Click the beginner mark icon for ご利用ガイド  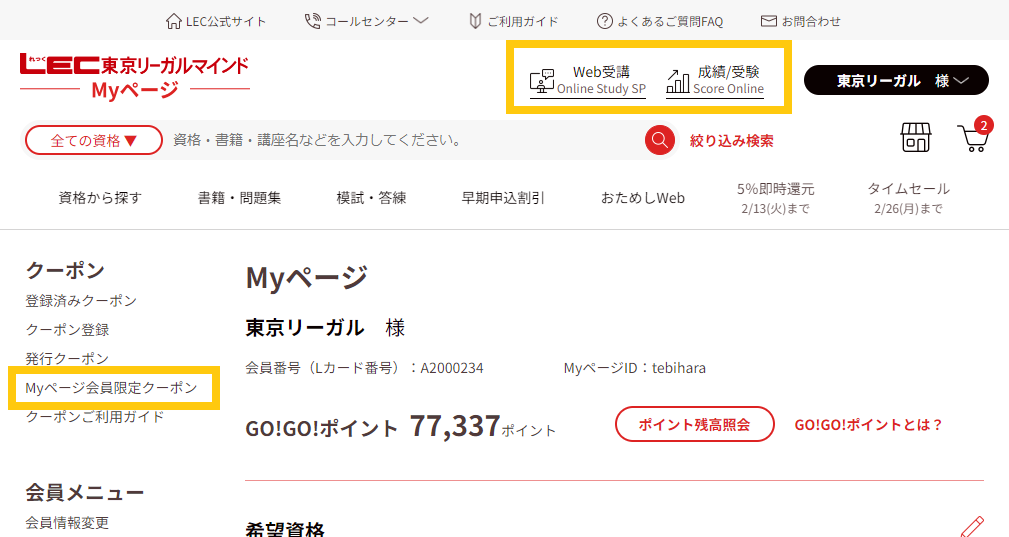point(475,21)
